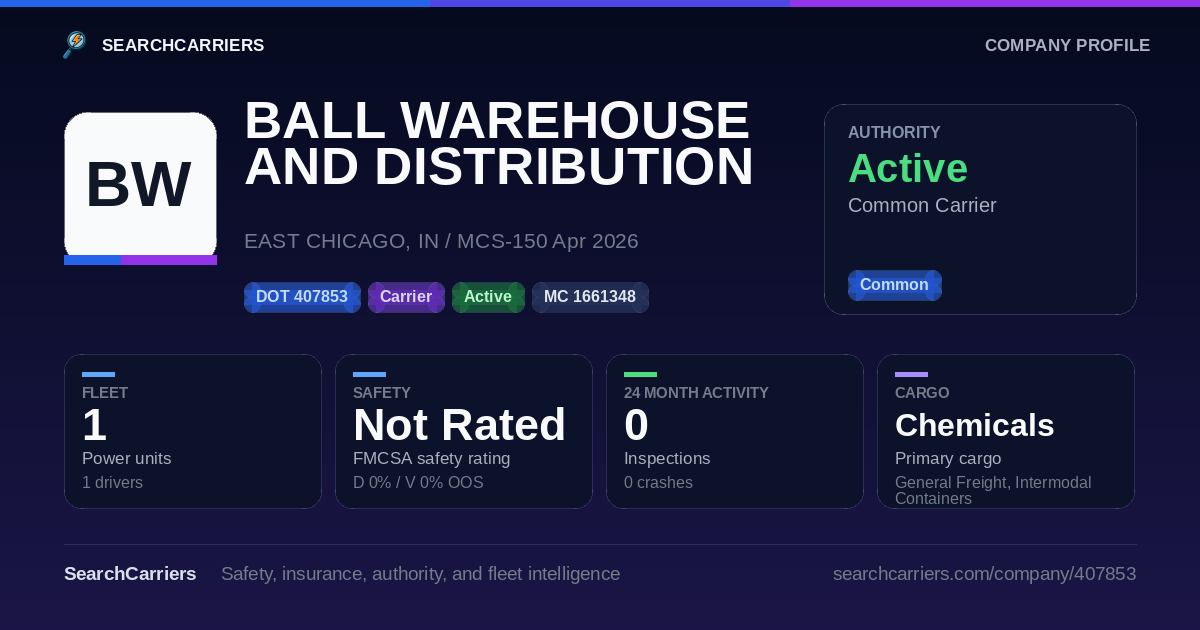The height and width of the screenshot is (630, 1200).
Task: Click the 24 MONTH ACTIVITY label
Action: 696,393
